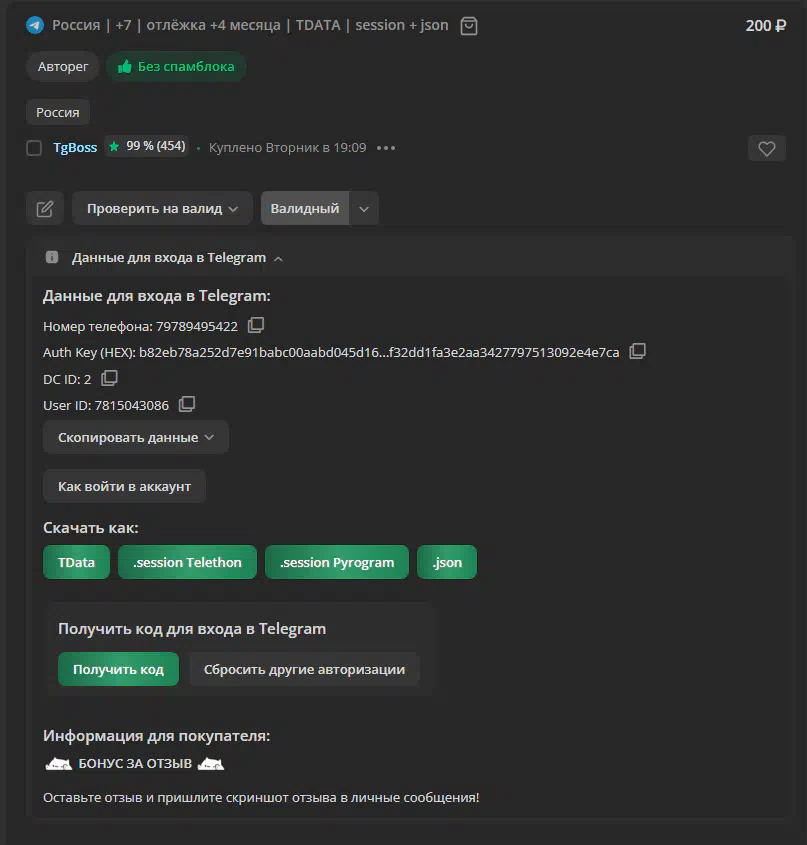Copy the phone number 79789495422

tap(256, 325)
